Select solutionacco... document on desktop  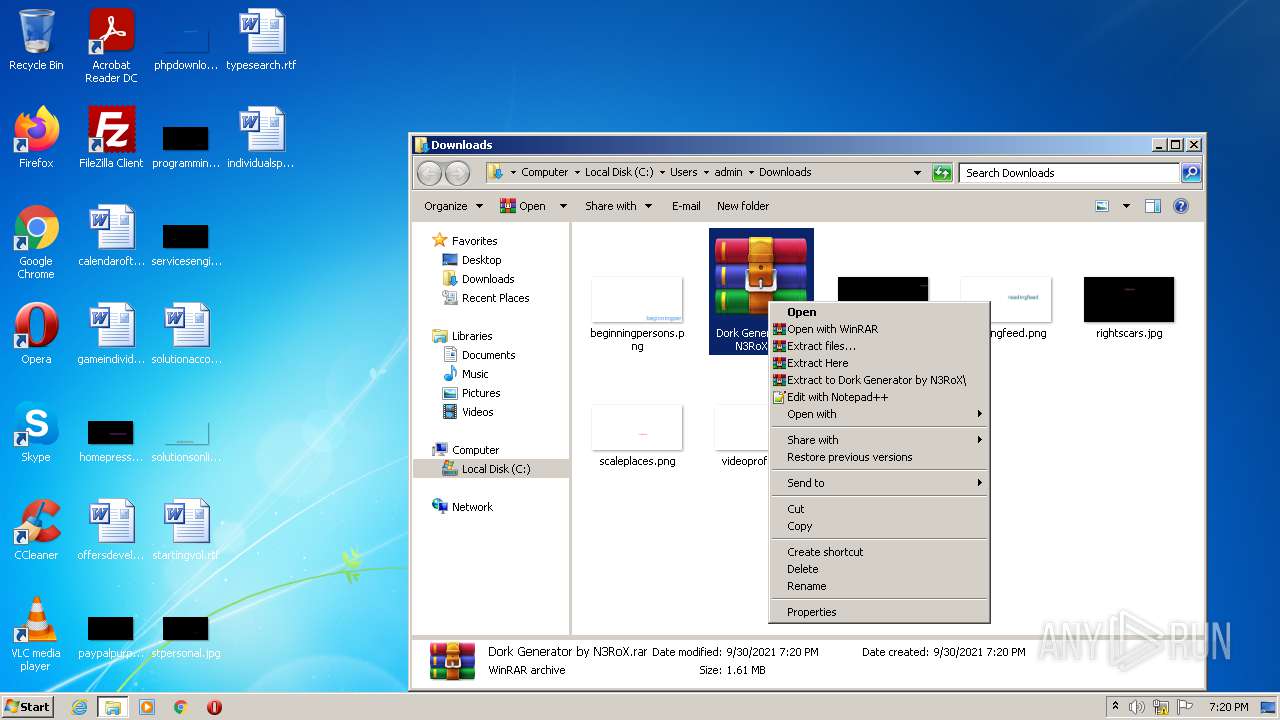186,334
